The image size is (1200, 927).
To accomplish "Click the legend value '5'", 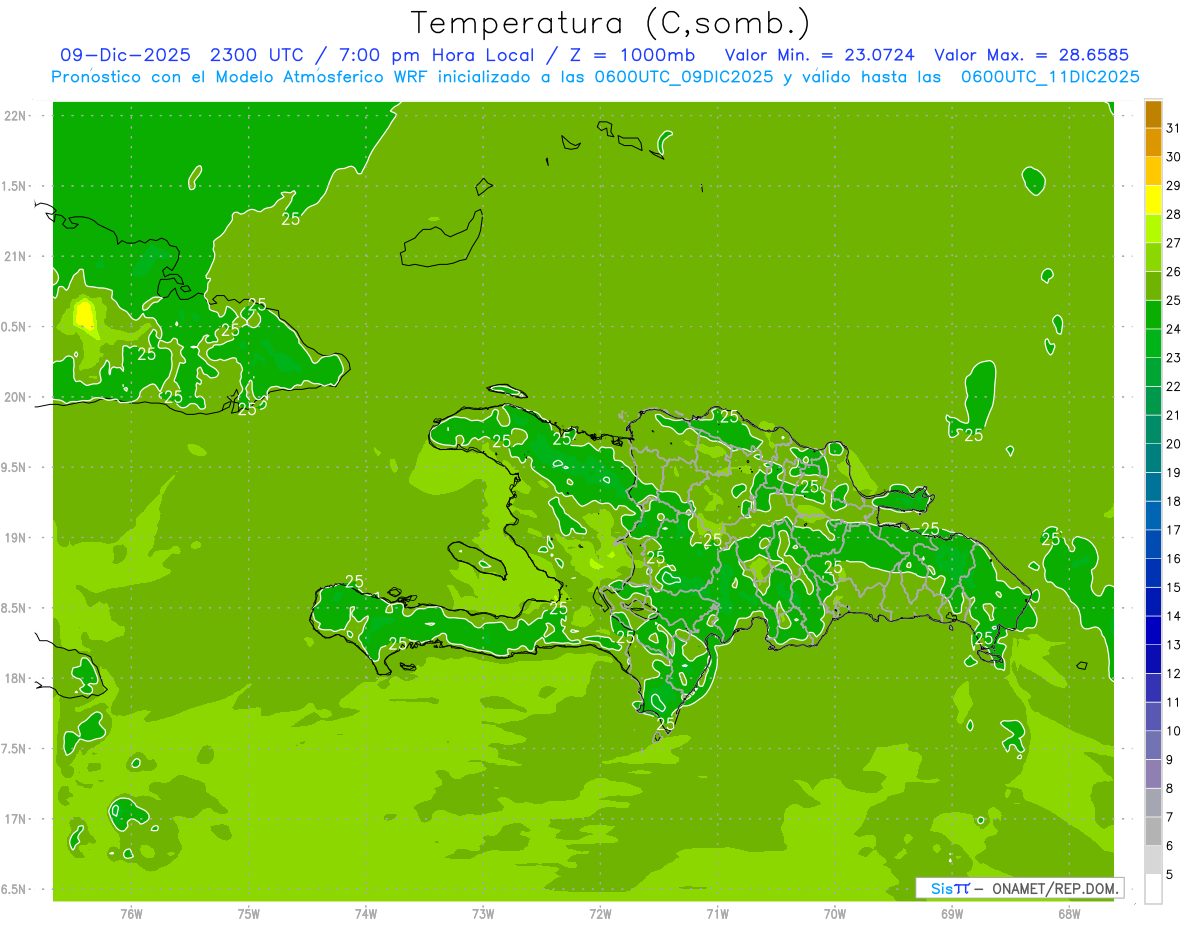I will (x=1170, y=875).
